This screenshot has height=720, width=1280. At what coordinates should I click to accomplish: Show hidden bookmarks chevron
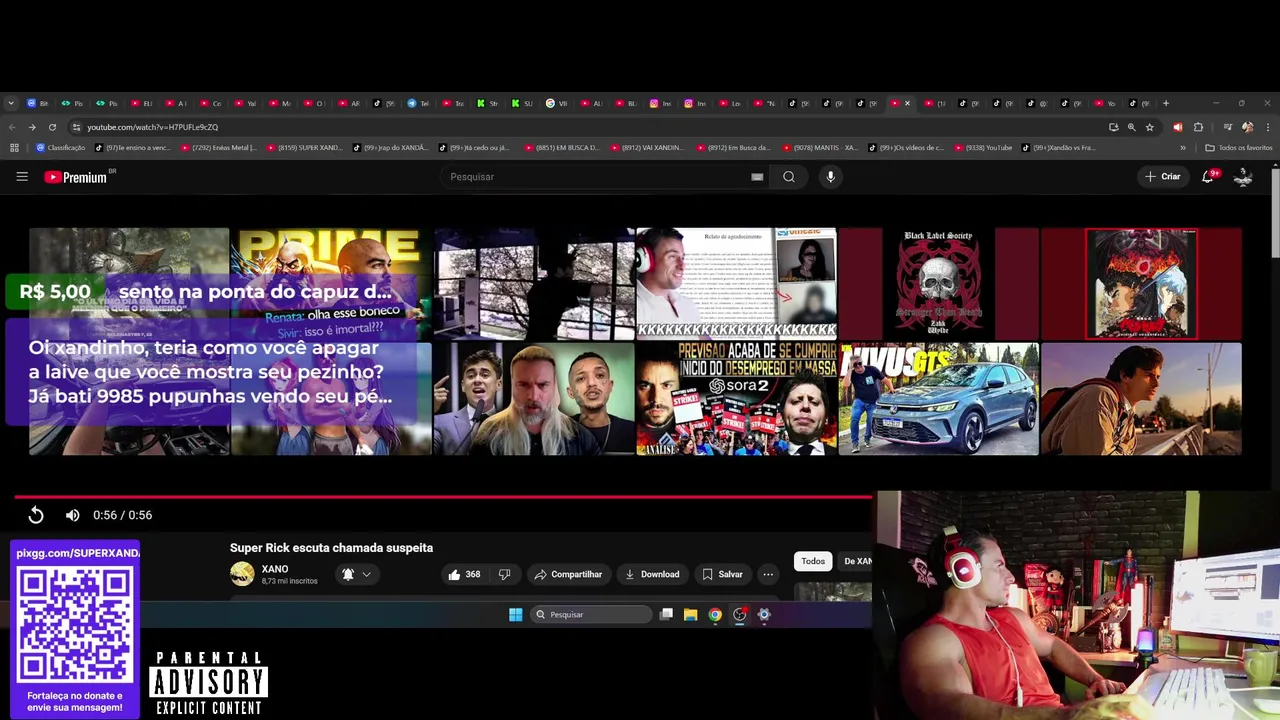coord(1183,148)
